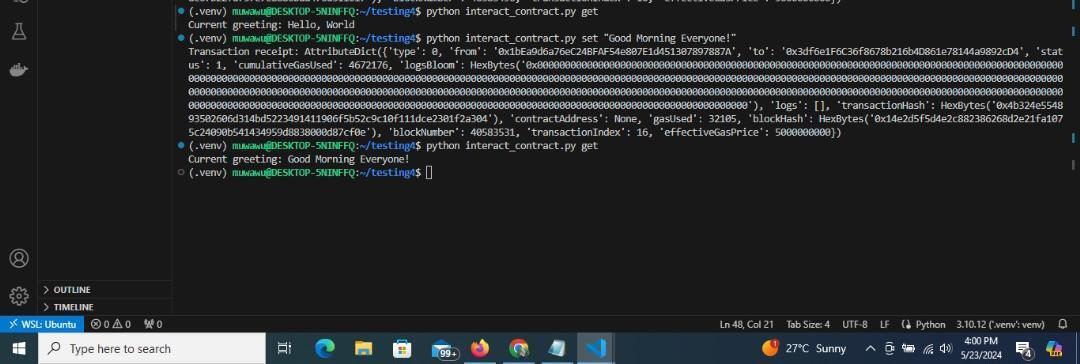This screenshot has width=1080, height=364.
Task: Click the Visual Studio Code taskbar icon
Action: [595, 348]
